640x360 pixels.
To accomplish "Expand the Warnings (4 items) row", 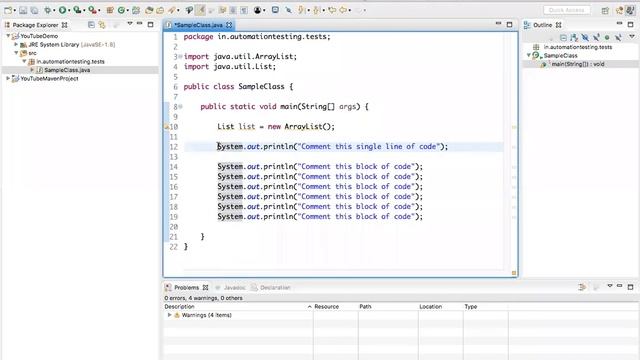I will 169,315.
